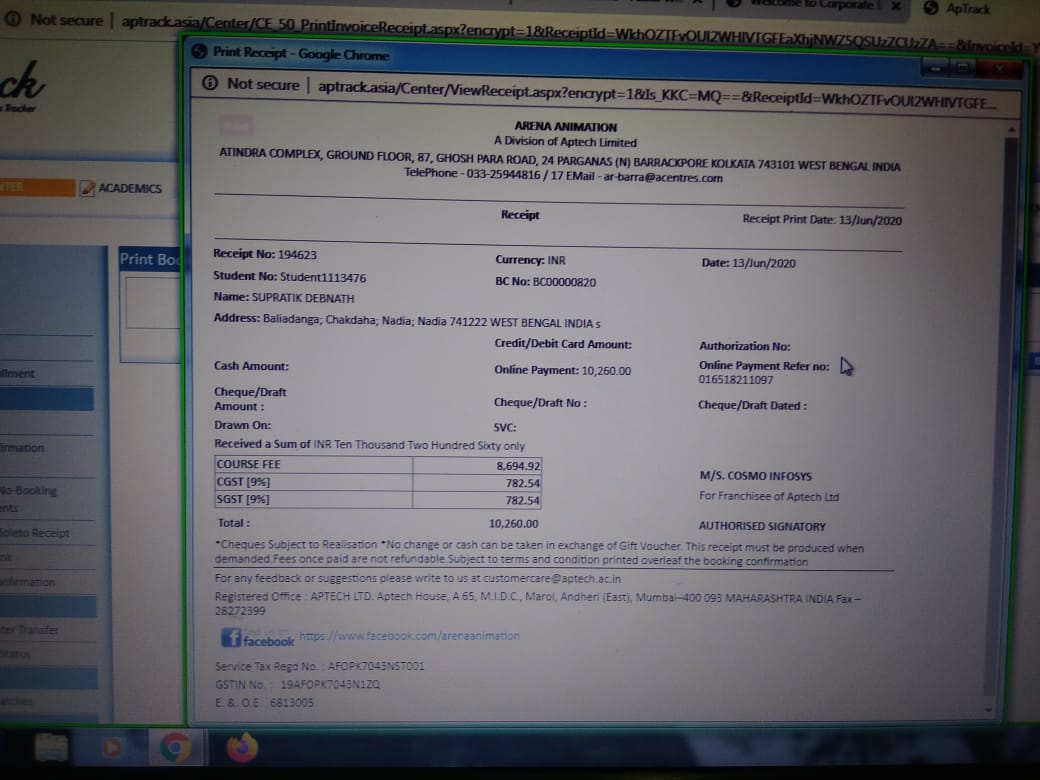Click the Total amount 10,260.00
Viewport: 1040px width, 780px height.
[513, 523]
